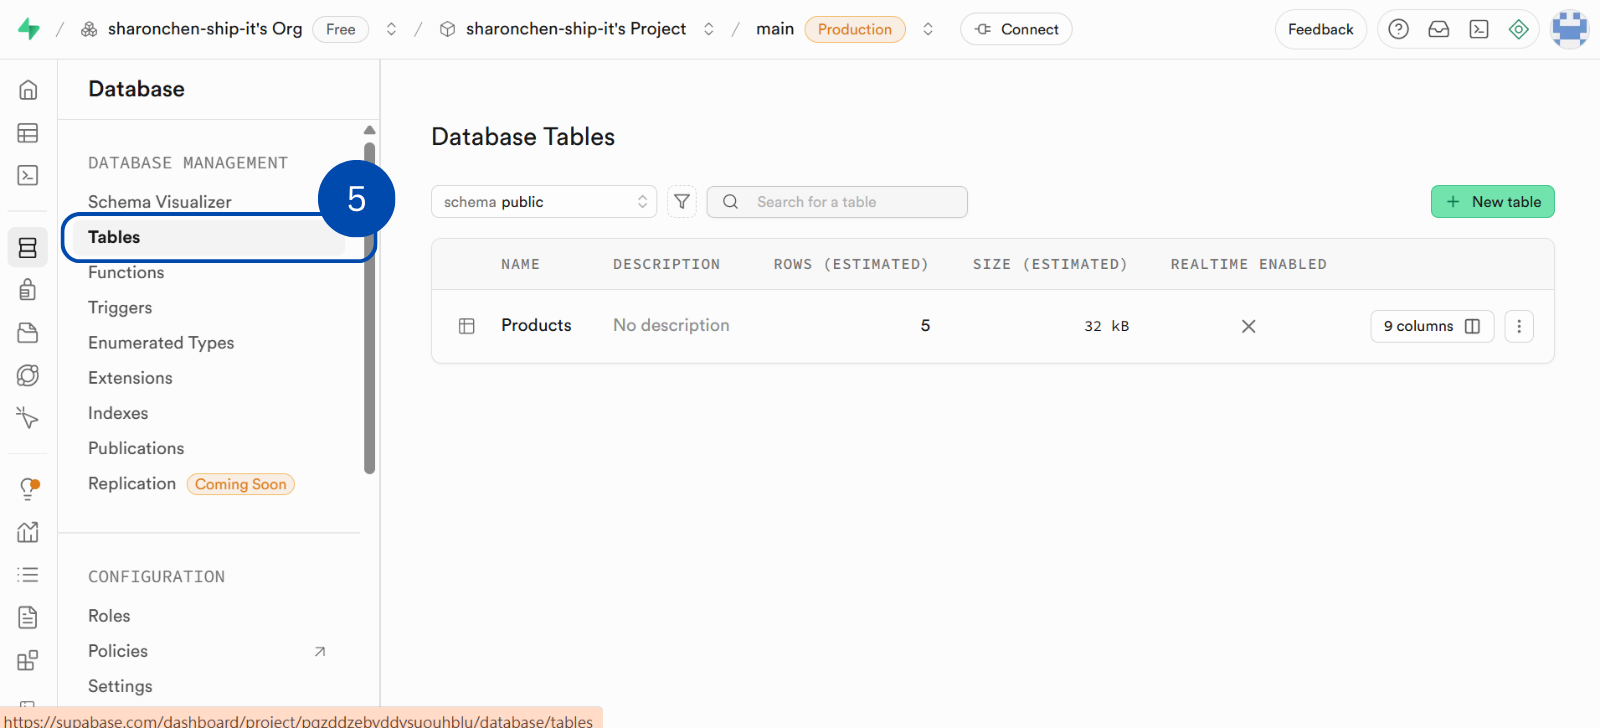This screenshot has width=1600, height=728.
Task: Expand the schema public dropdown
Action: 543,202
